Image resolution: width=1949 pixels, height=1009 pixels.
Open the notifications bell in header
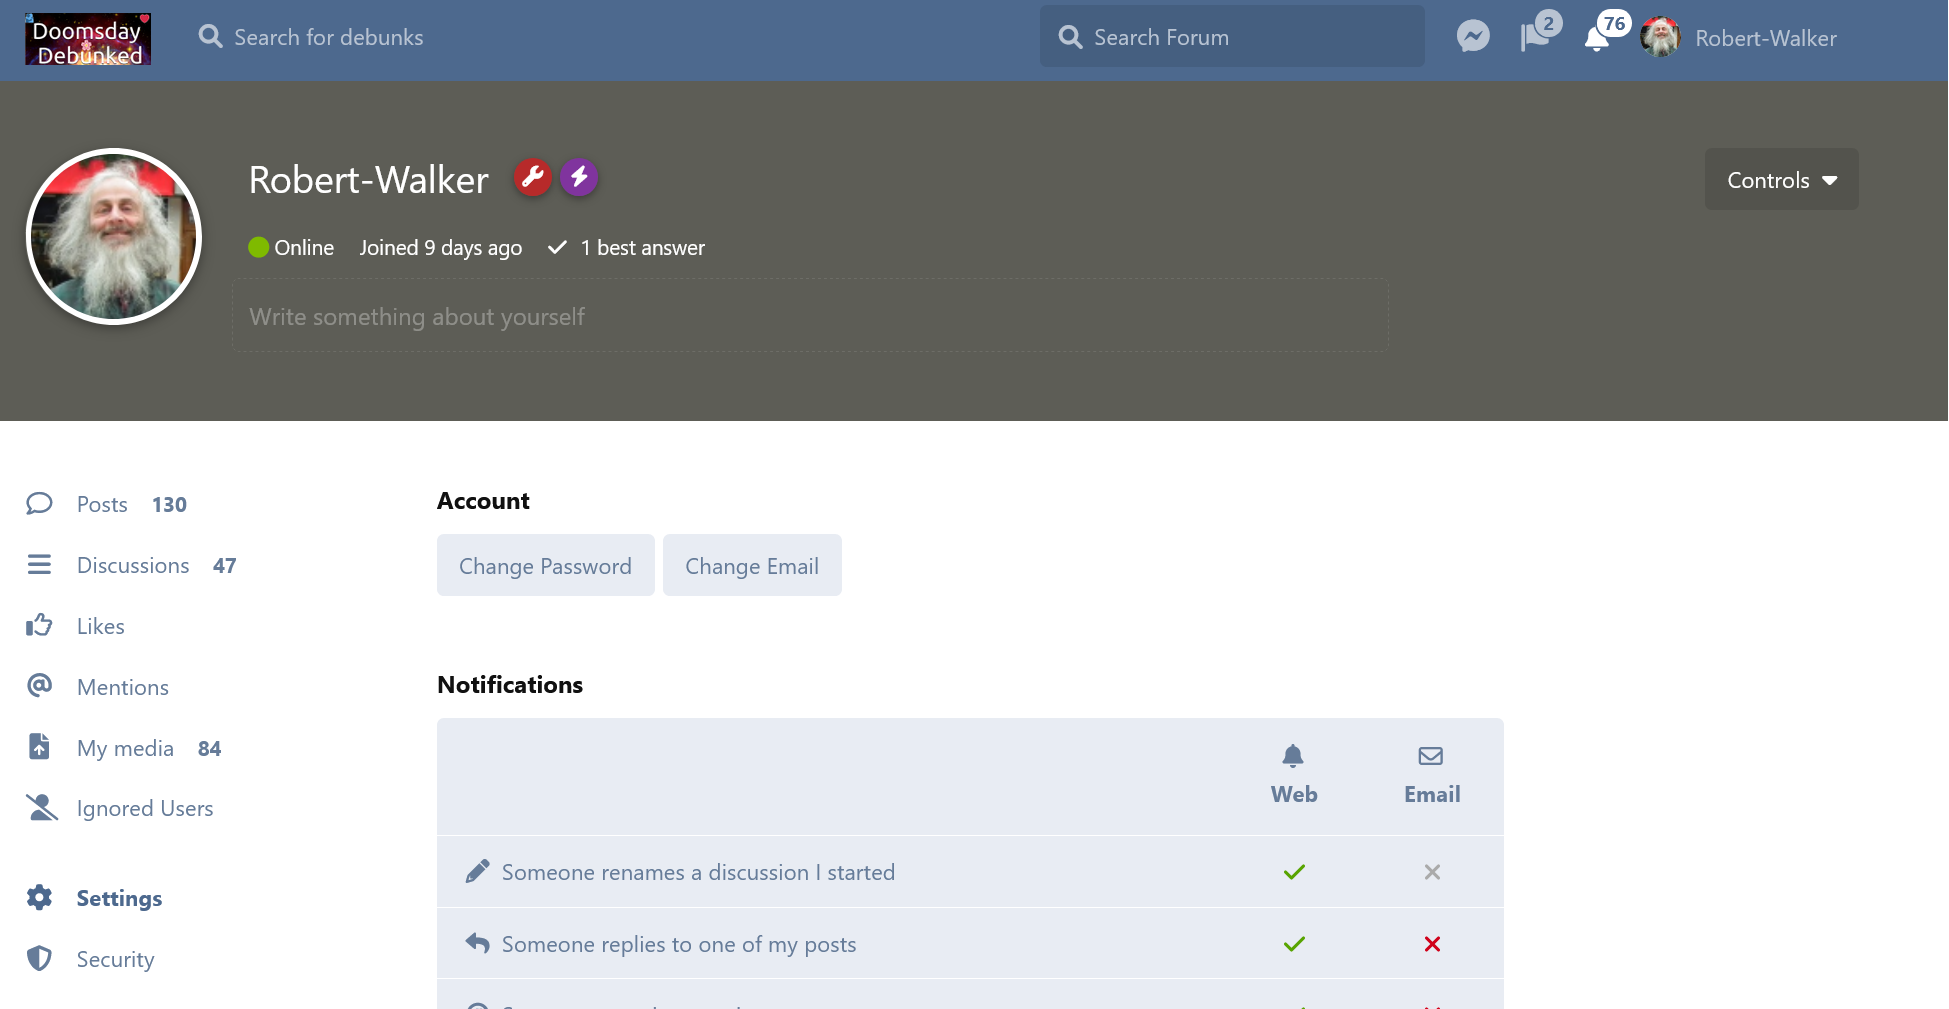click(1597, 38)
